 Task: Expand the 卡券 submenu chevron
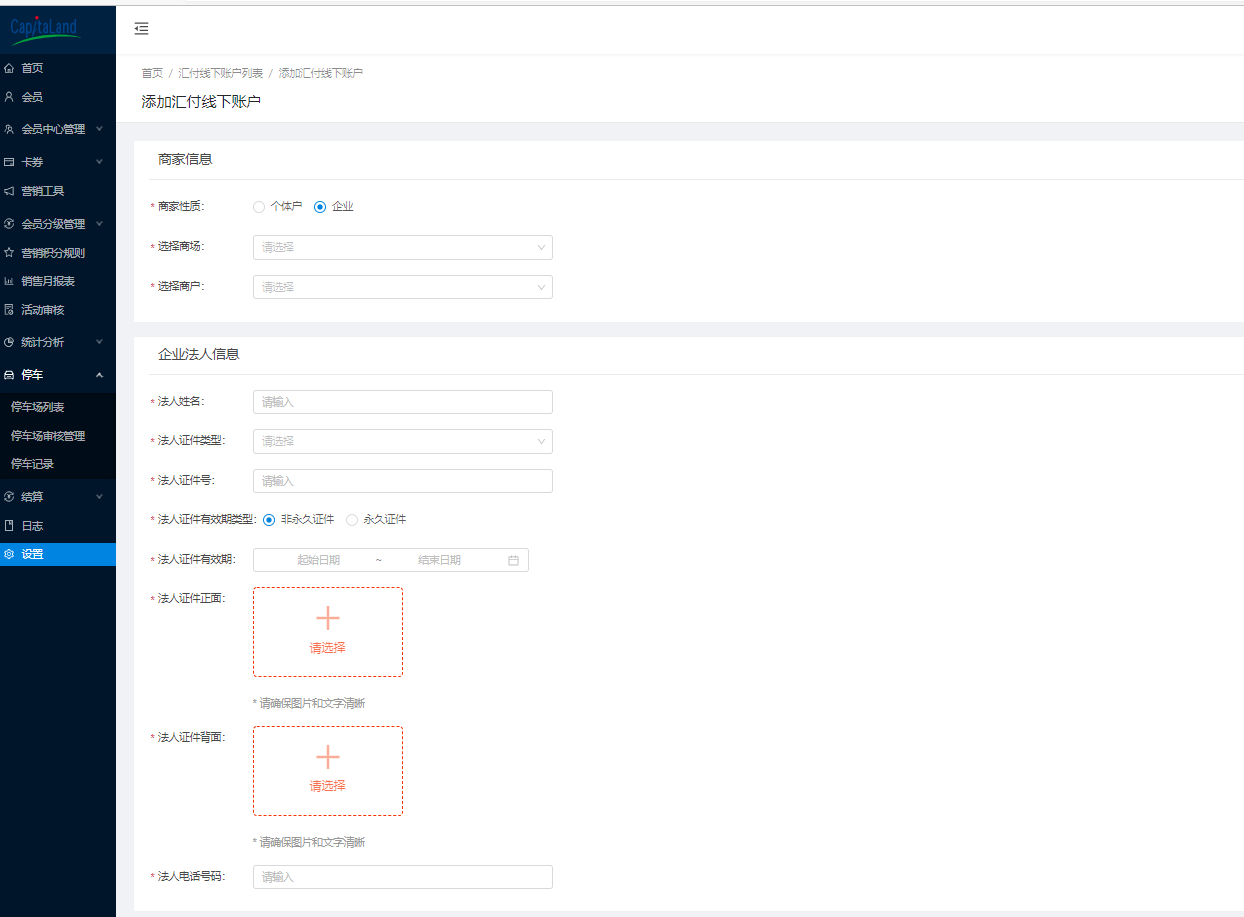99,162
